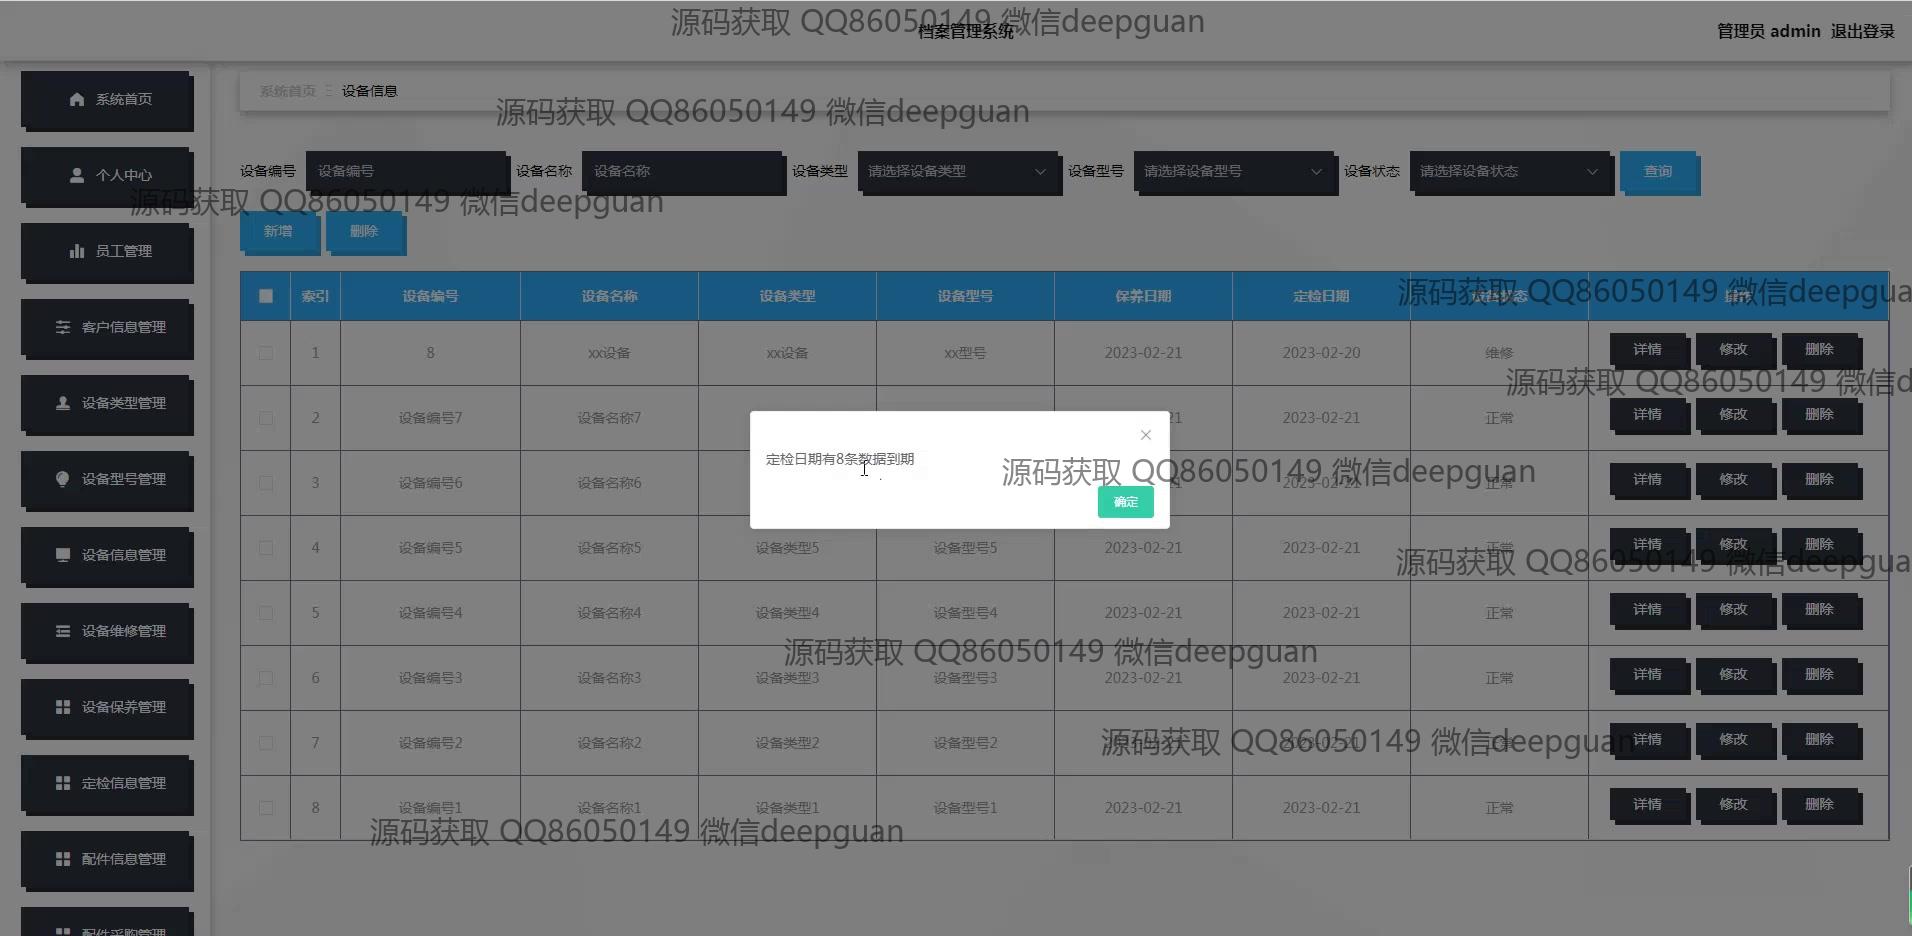This screenshot has height=936, width=1912.
Task: Check the checkbox for 设备编号3 row
Action: pos(266,678)
